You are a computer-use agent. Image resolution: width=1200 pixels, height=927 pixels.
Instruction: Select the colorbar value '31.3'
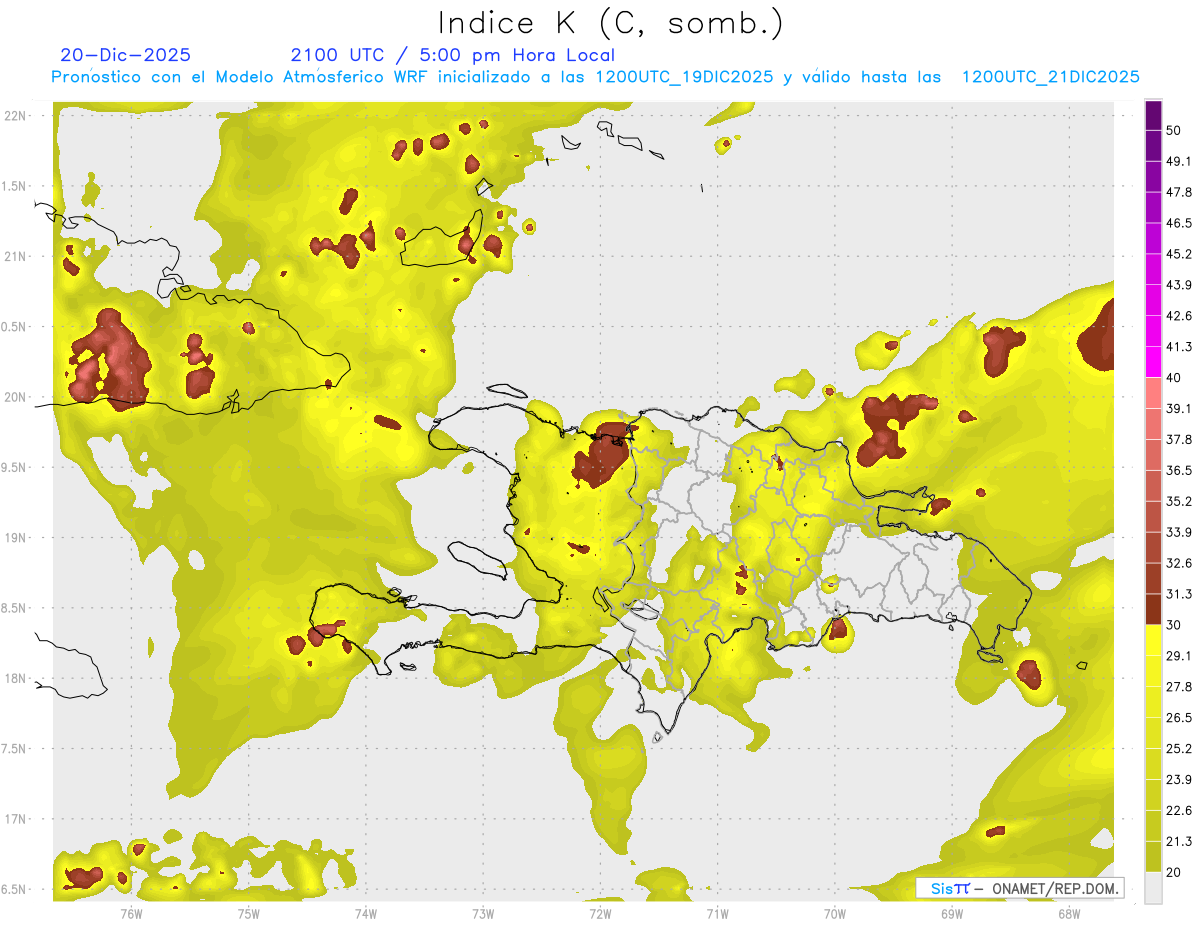coord(1179,595)
